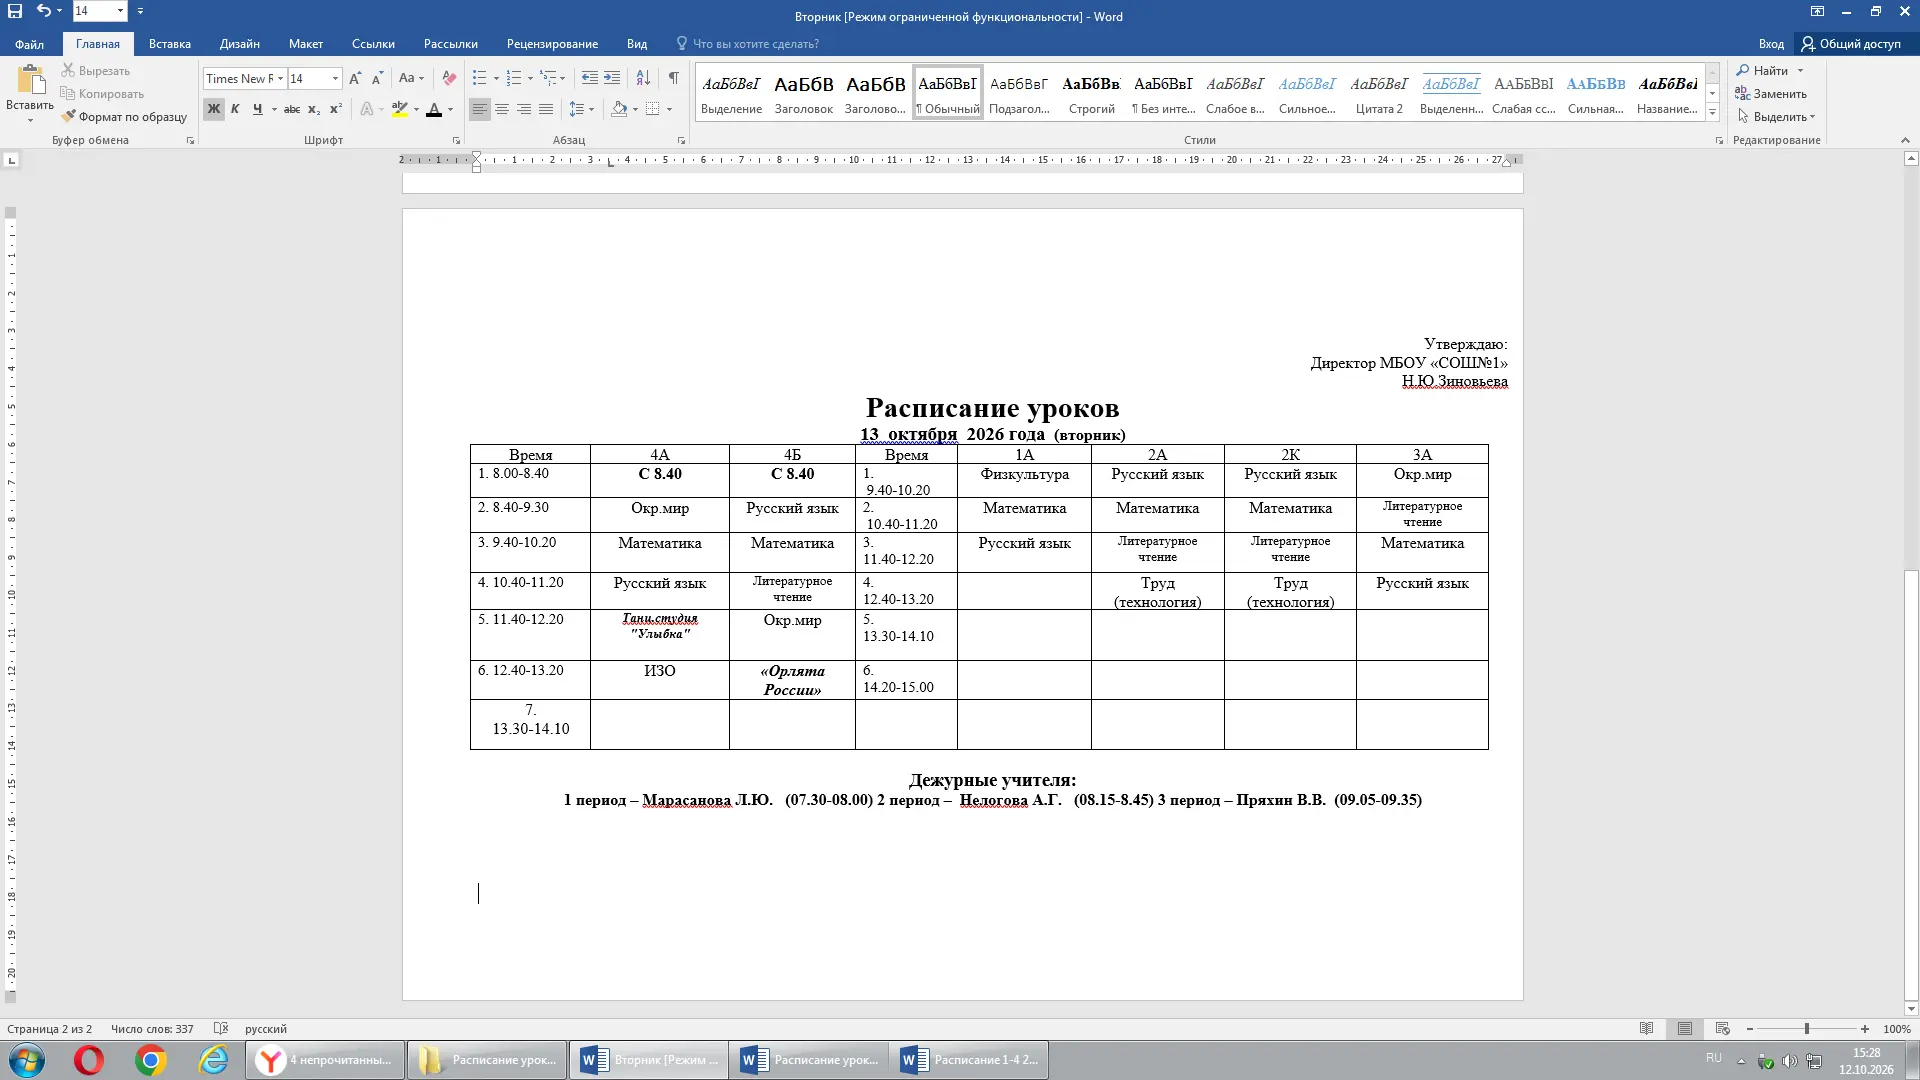
Task: Center the paragraph text
Action: pos(502,109)
